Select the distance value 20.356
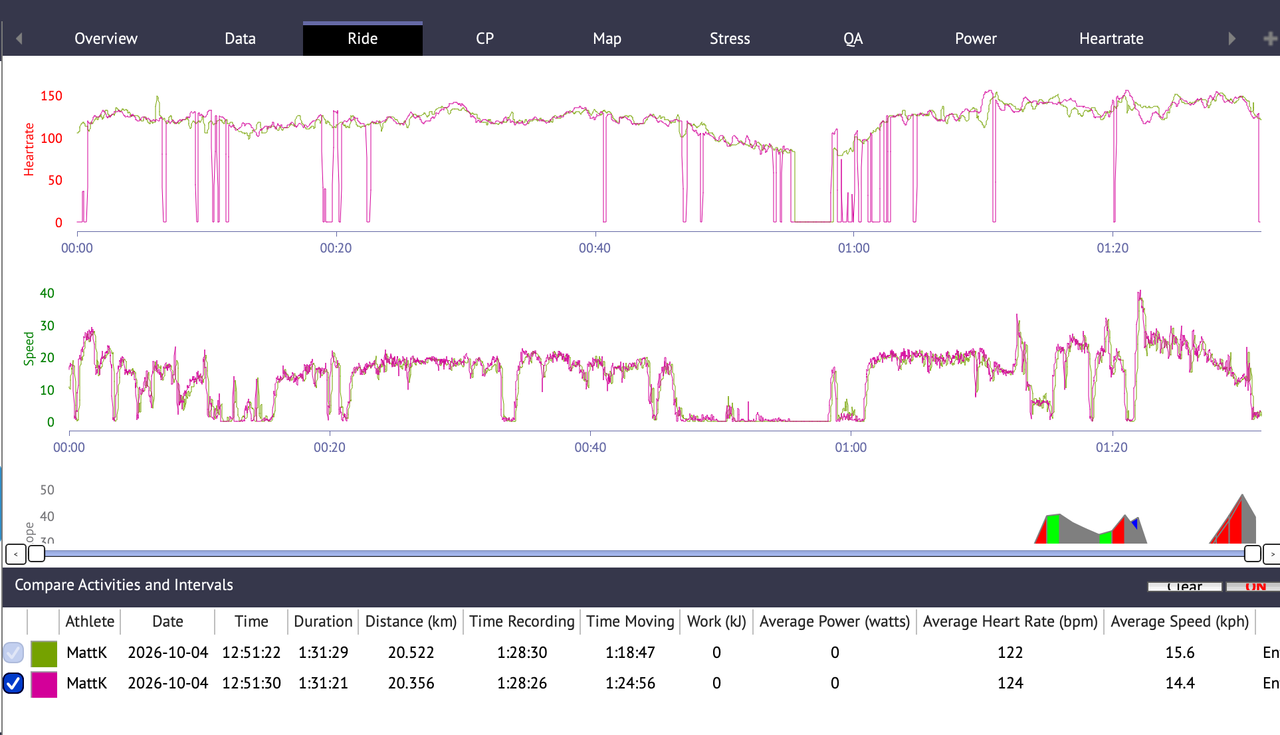Screen dimensions: 1280x735 [411, 684]
